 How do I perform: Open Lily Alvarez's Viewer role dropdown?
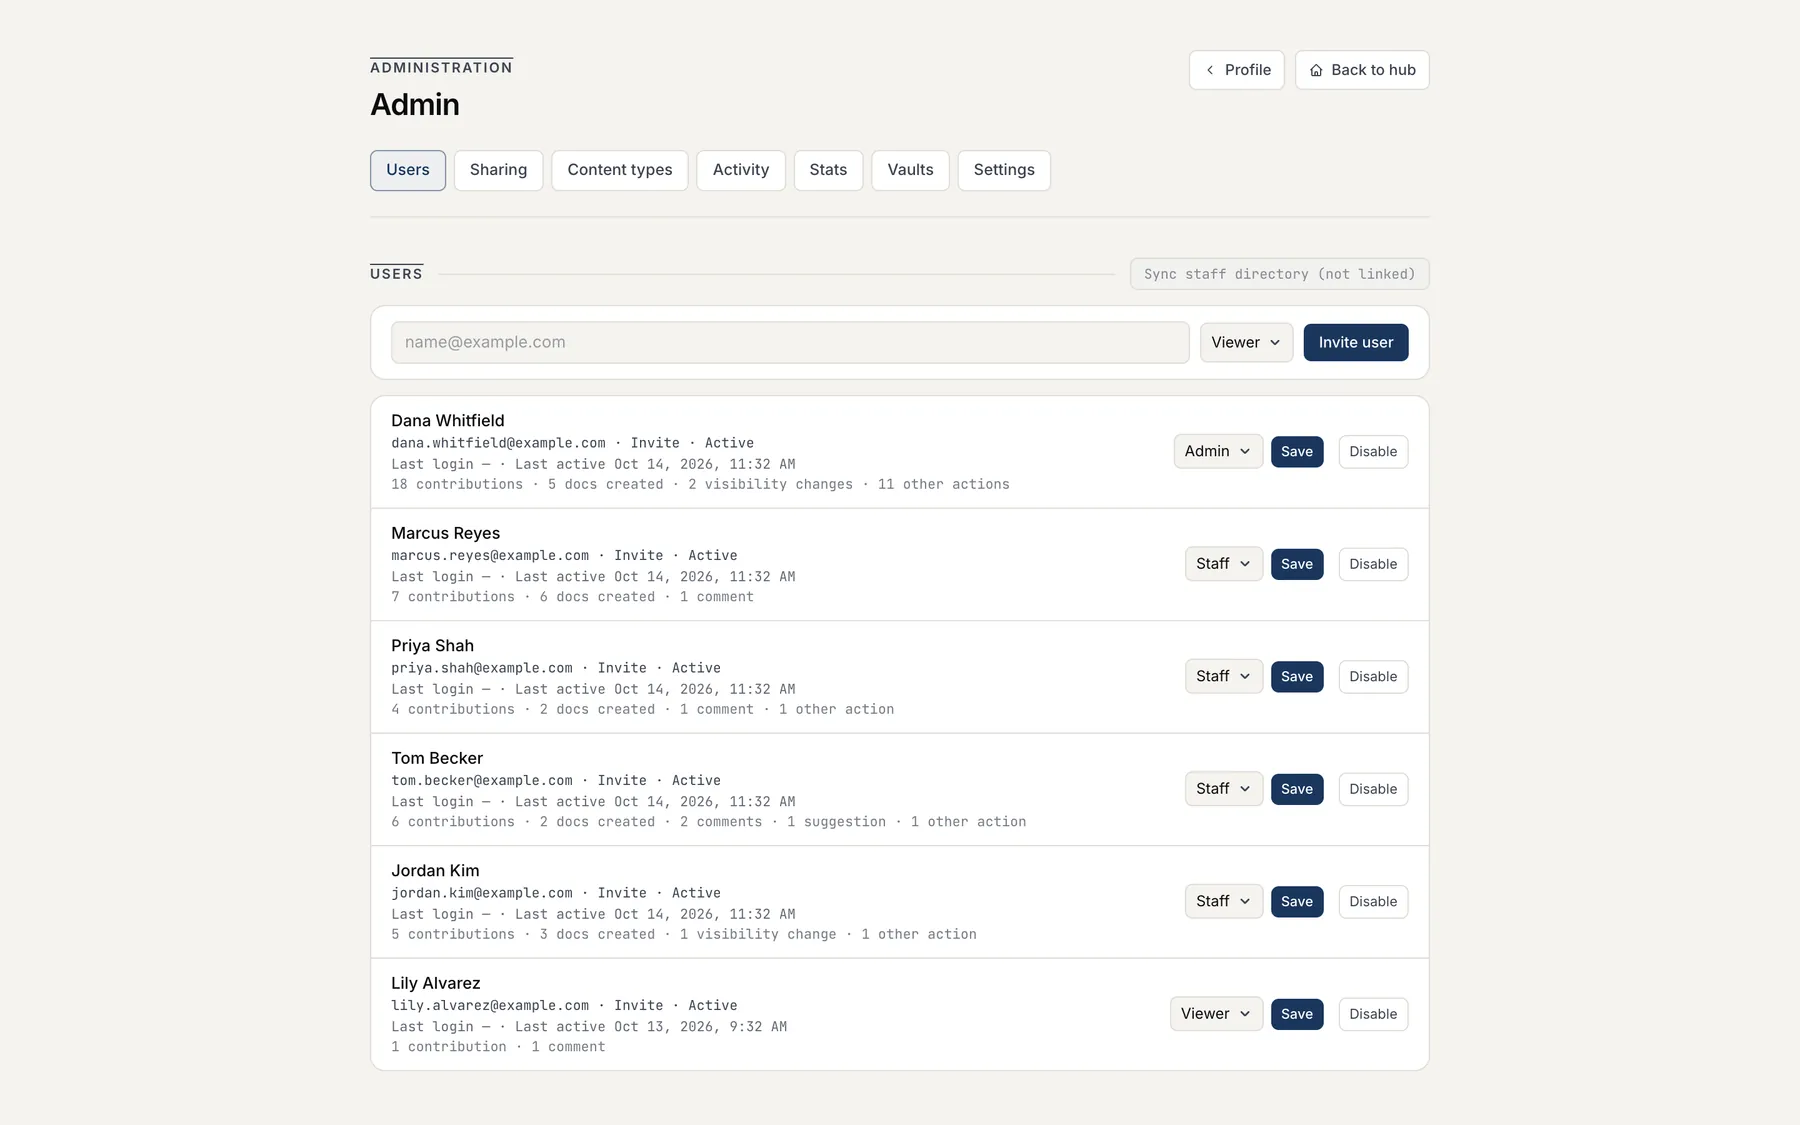click(x=1216, y=1014)
